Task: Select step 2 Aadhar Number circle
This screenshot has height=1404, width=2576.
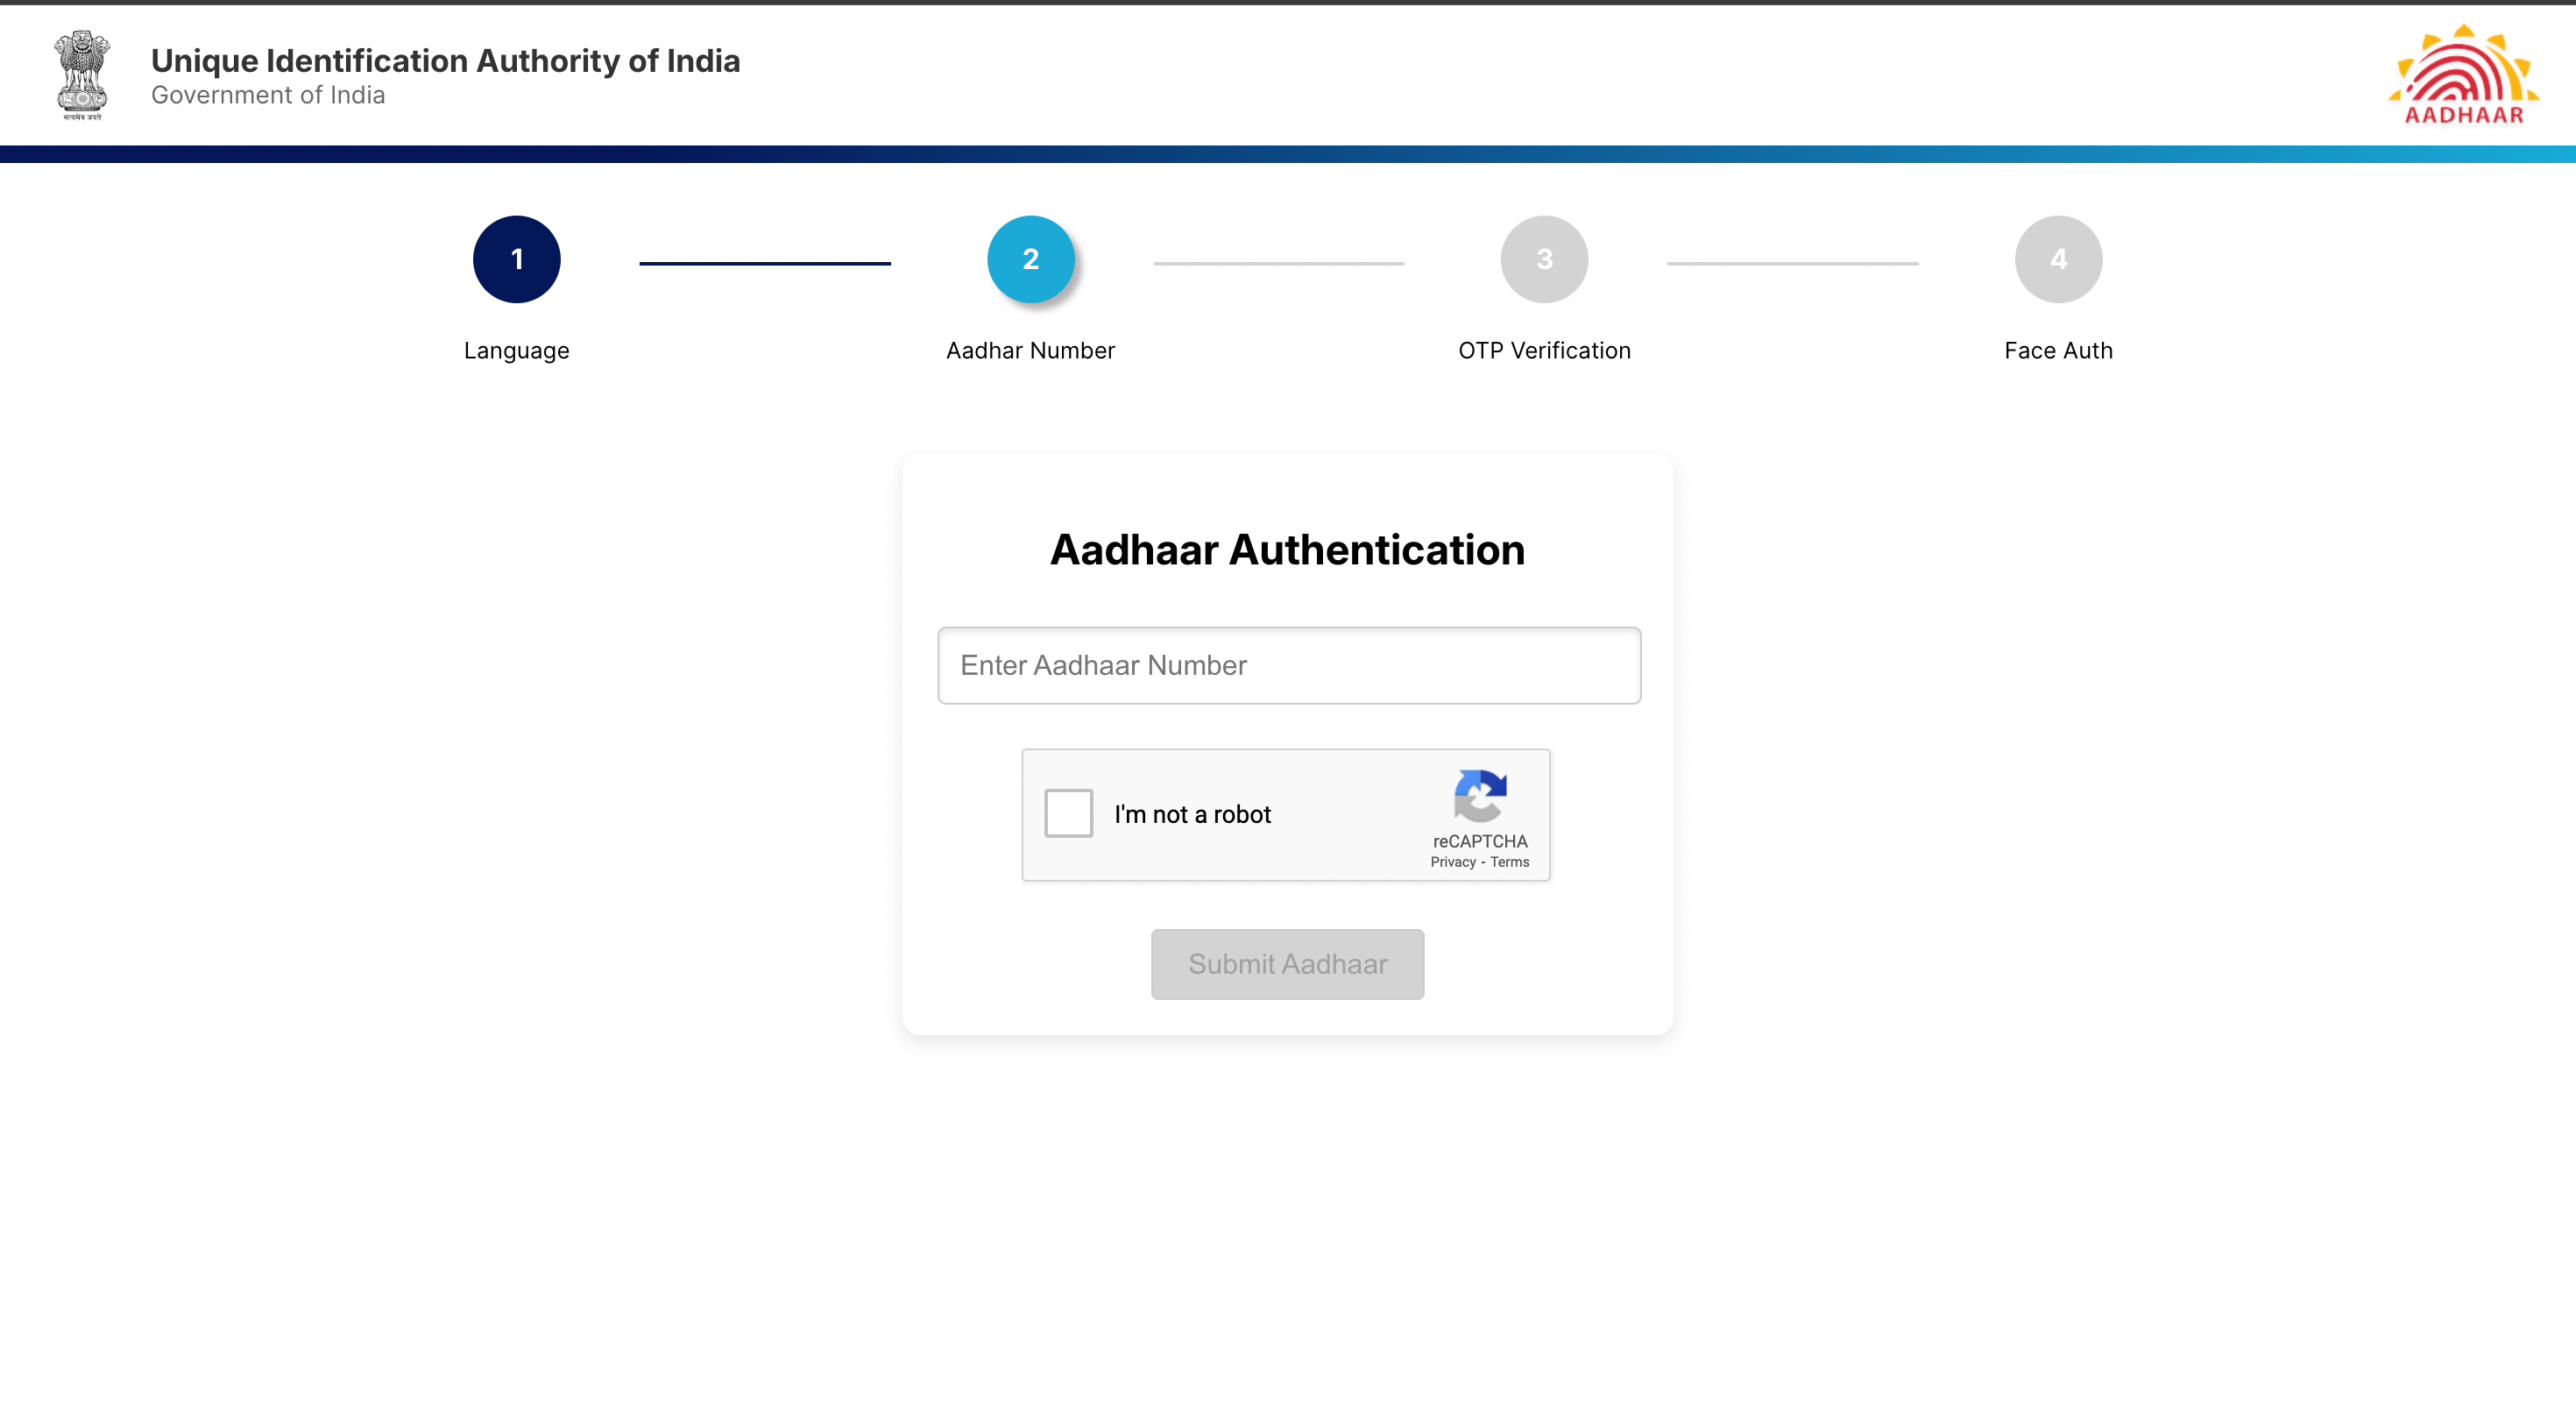Action: [1030, 259]
